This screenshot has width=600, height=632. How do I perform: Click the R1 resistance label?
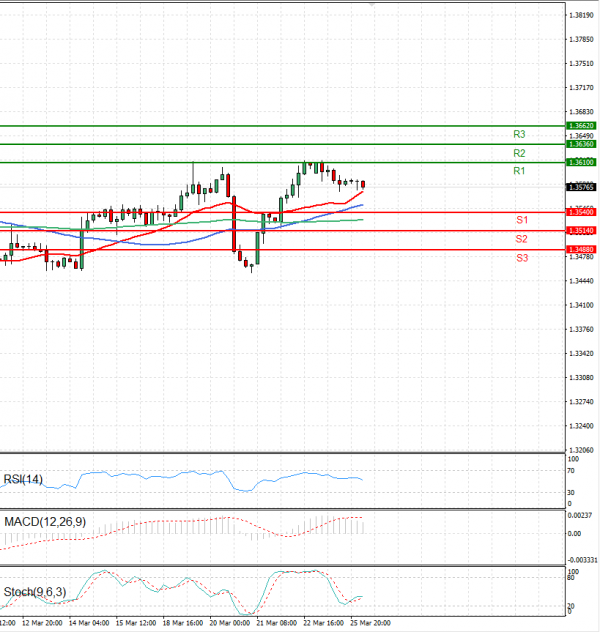point(519,171)
